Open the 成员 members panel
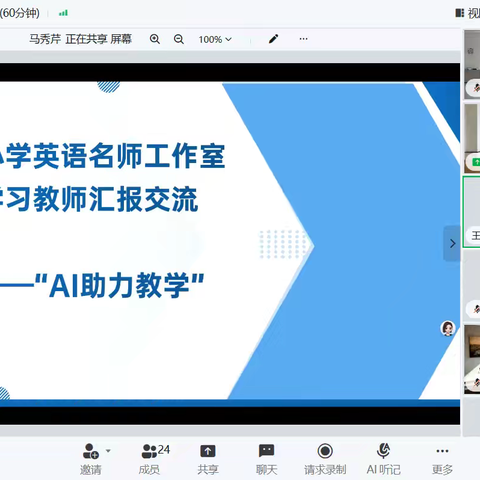Viewport: 480px width, 480px height. coord(155,459)
